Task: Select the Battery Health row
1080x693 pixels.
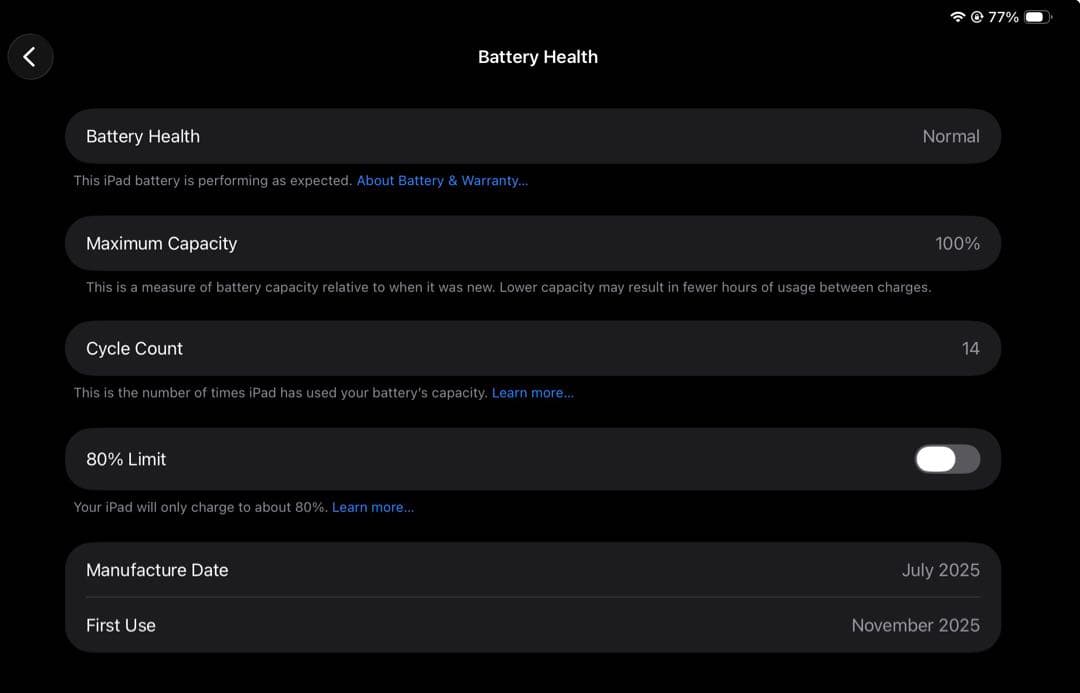Action: (532, 136)
